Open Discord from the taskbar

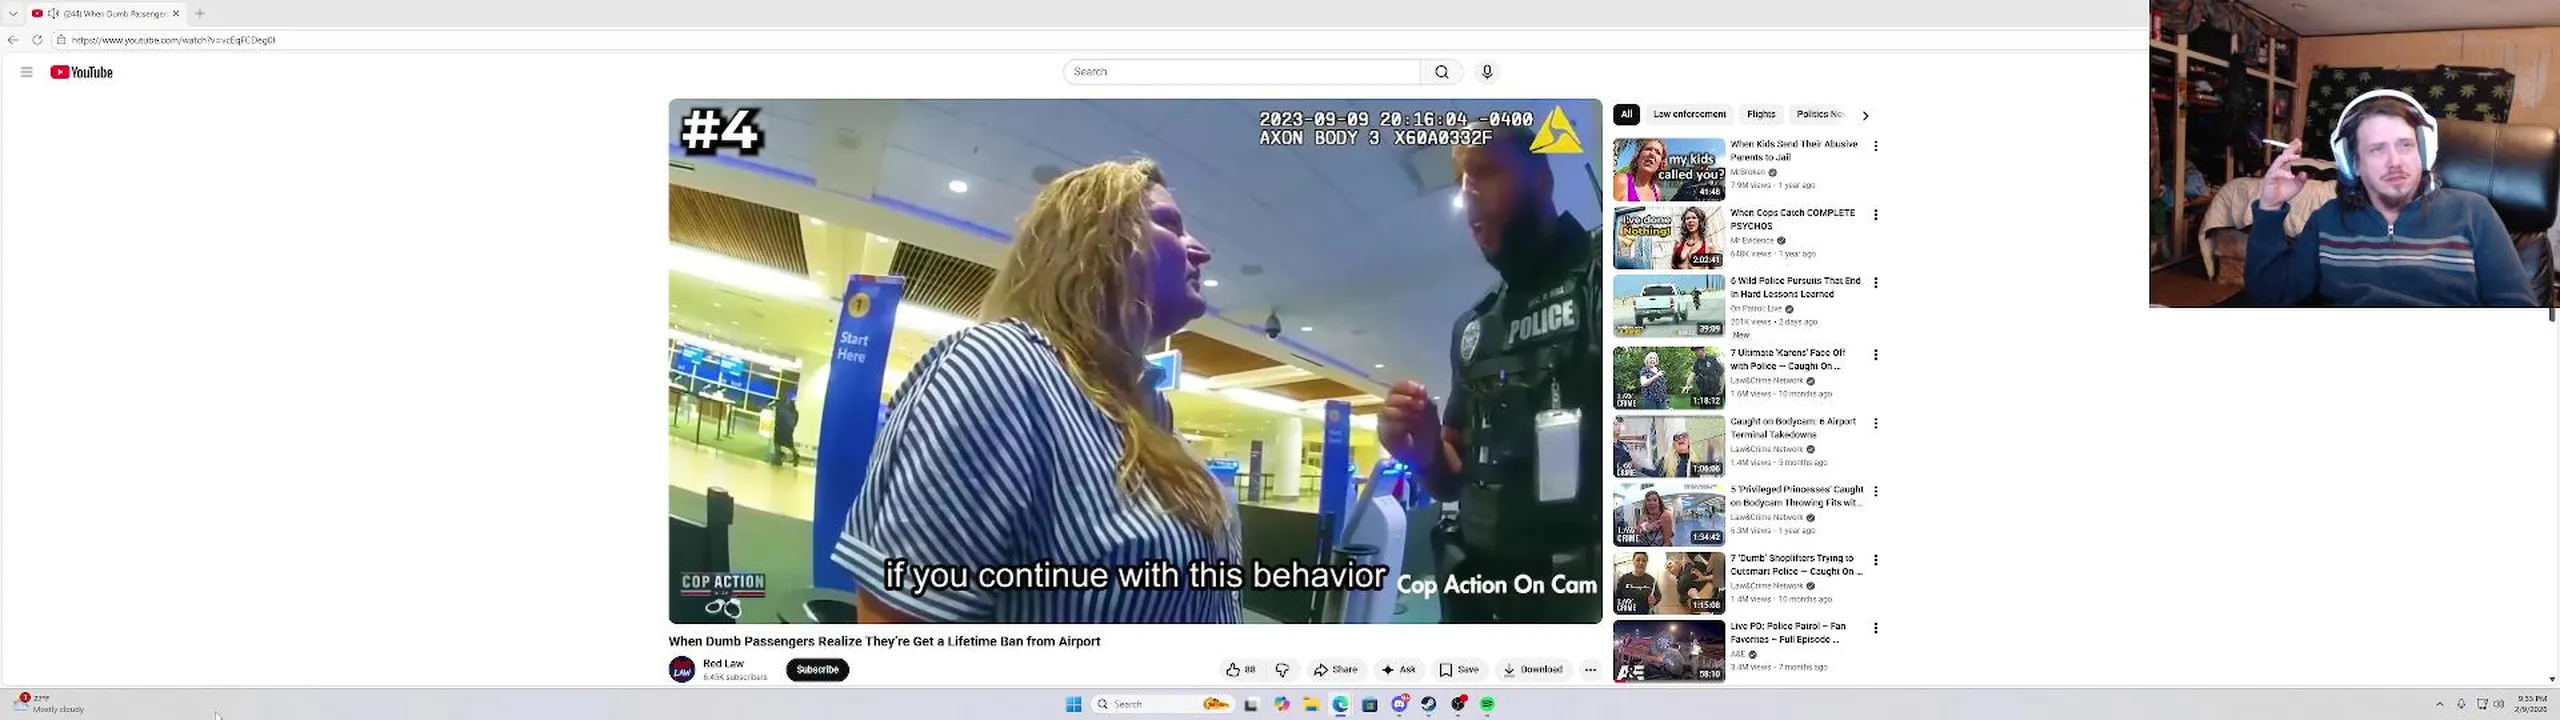tap(1400, 705)
